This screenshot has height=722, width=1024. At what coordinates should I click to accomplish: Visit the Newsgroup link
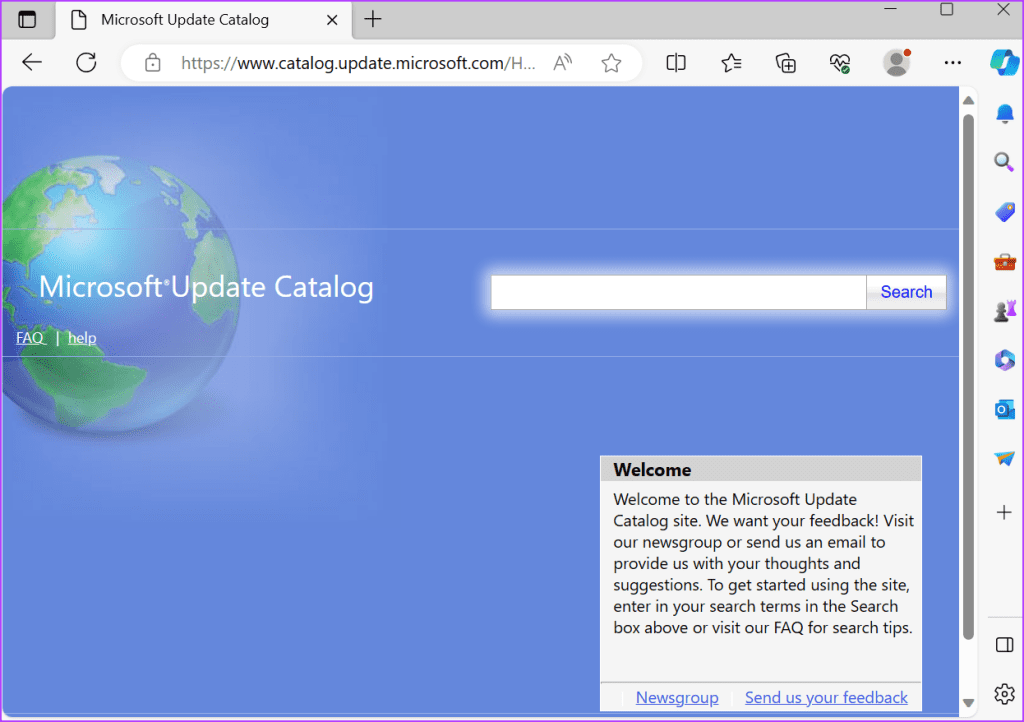[677, 697]
